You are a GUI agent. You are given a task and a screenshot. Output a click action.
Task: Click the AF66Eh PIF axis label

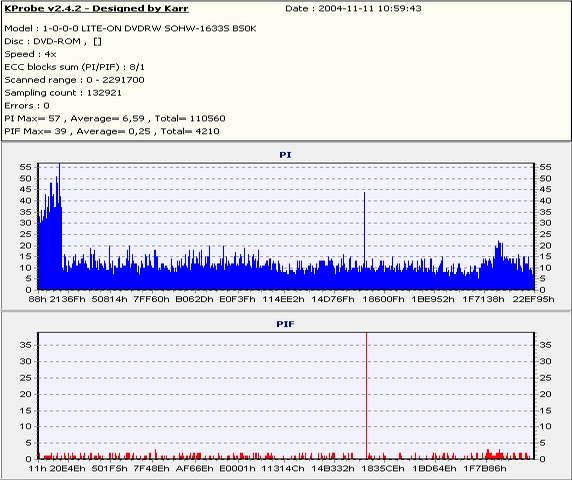(x=194, y=468)
